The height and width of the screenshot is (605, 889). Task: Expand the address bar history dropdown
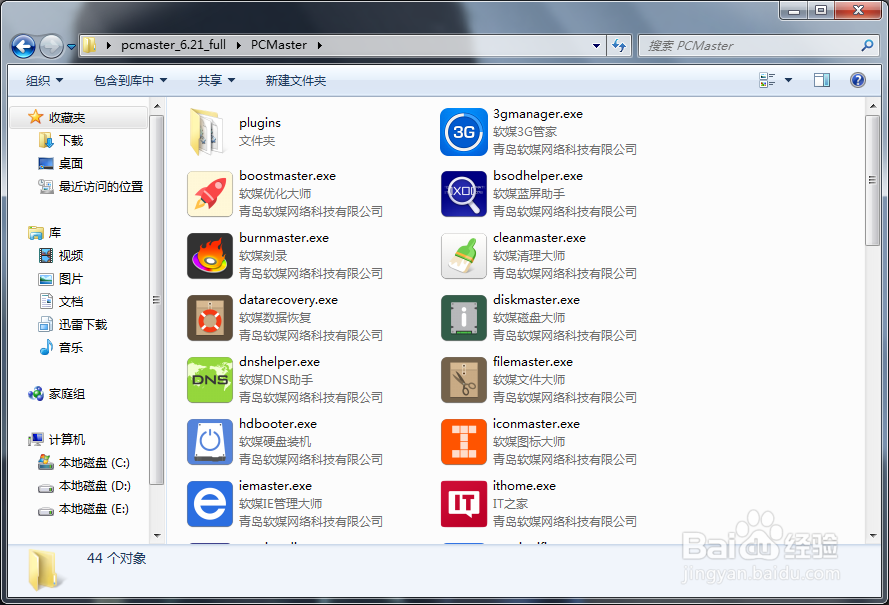[x=596, y=45]
